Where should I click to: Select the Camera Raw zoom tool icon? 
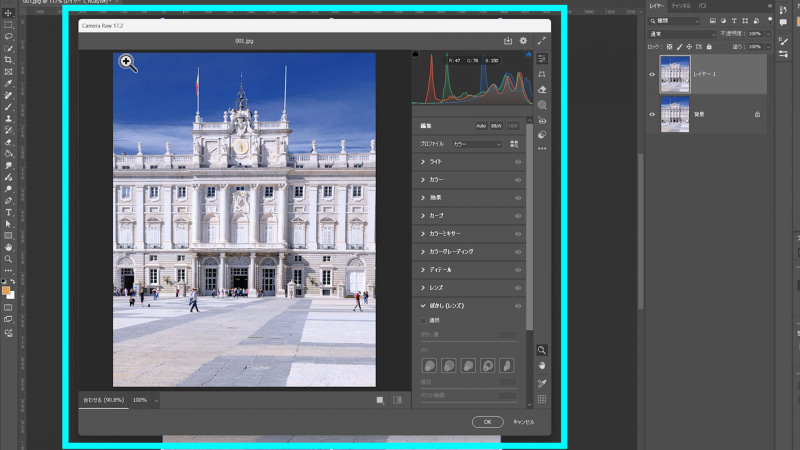[542, 350]
